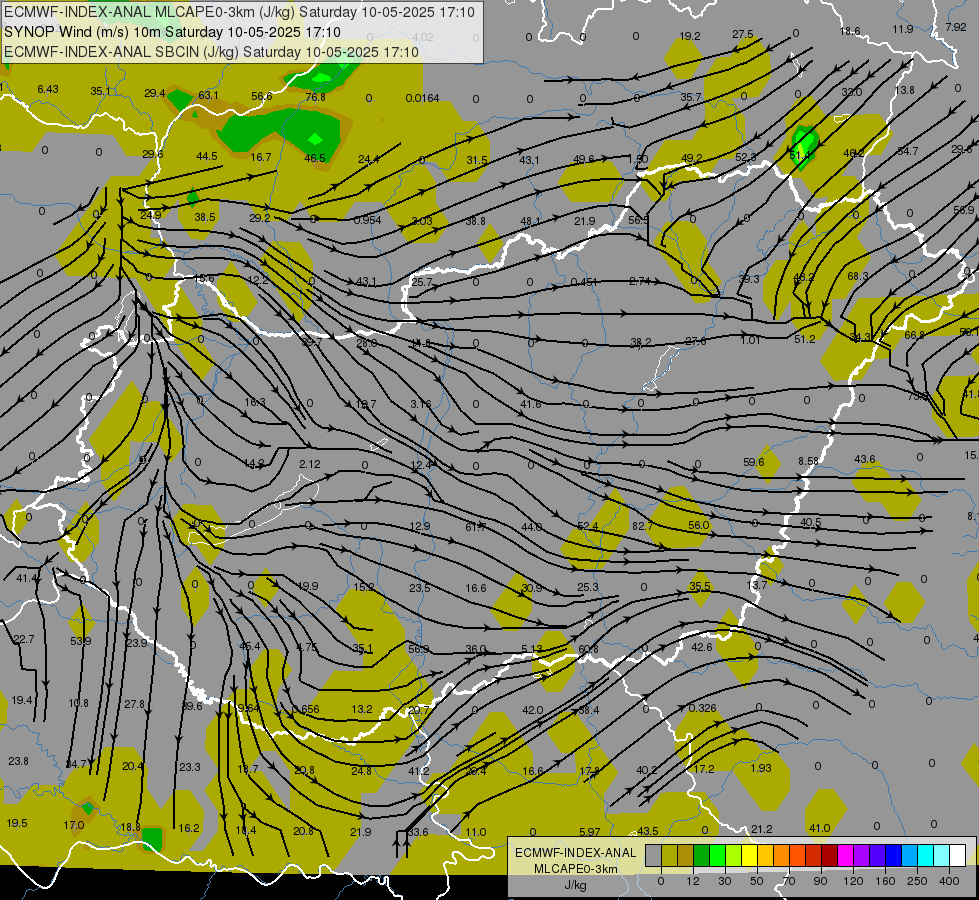Click the 76.8 value on the map
Viewport: 979px width, 900px height.
pos(315,97)
